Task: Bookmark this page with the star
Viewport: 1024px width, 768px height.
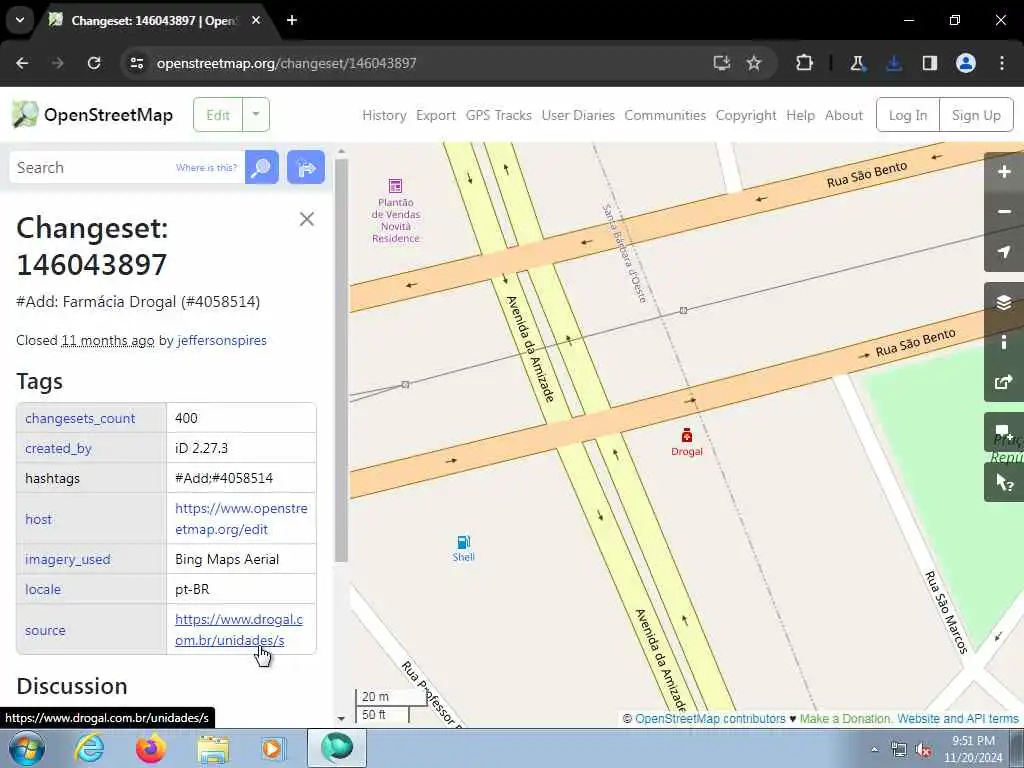Action: 754,63
